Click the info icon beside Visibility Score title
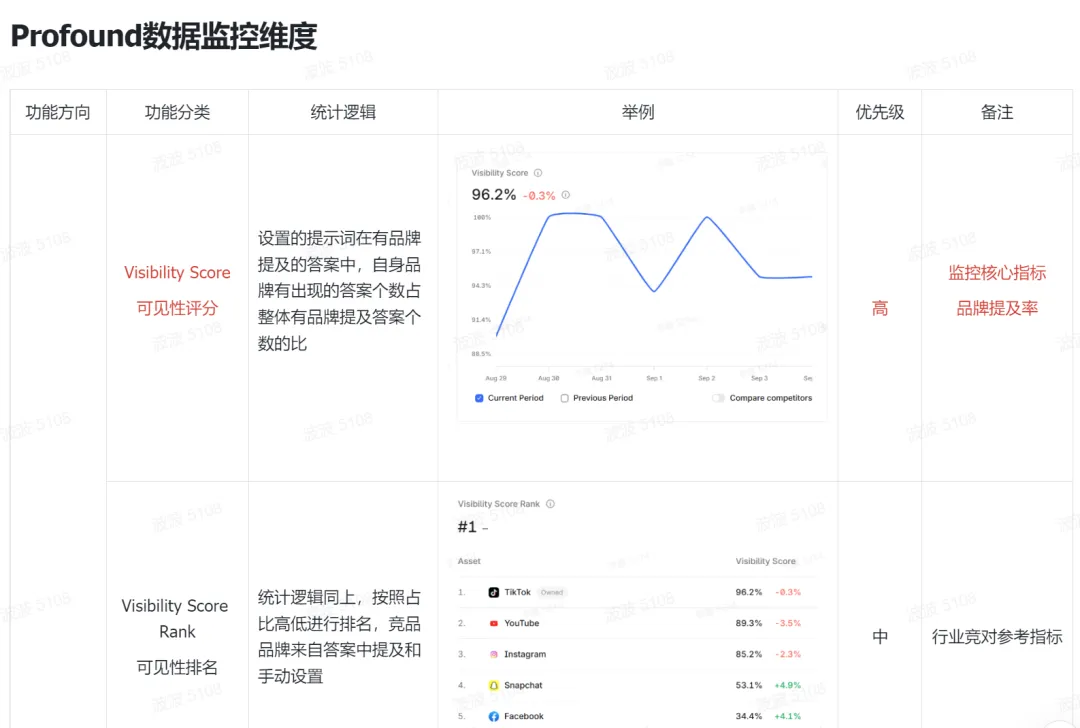This screenshot has width=1080, height=728. tap(538, 173)
